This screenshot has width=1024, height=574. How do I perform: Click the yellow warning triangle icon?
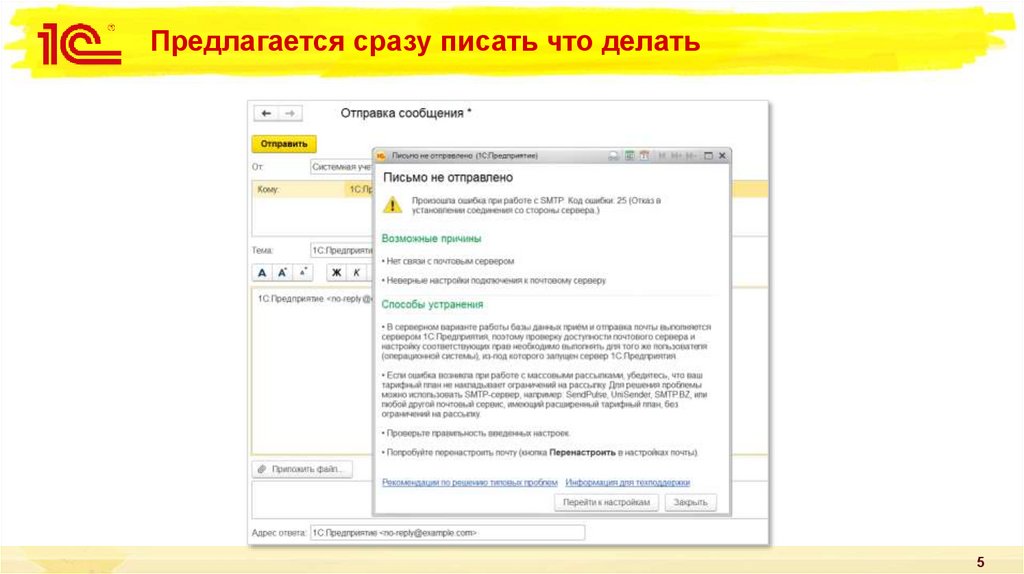[392, 205]
